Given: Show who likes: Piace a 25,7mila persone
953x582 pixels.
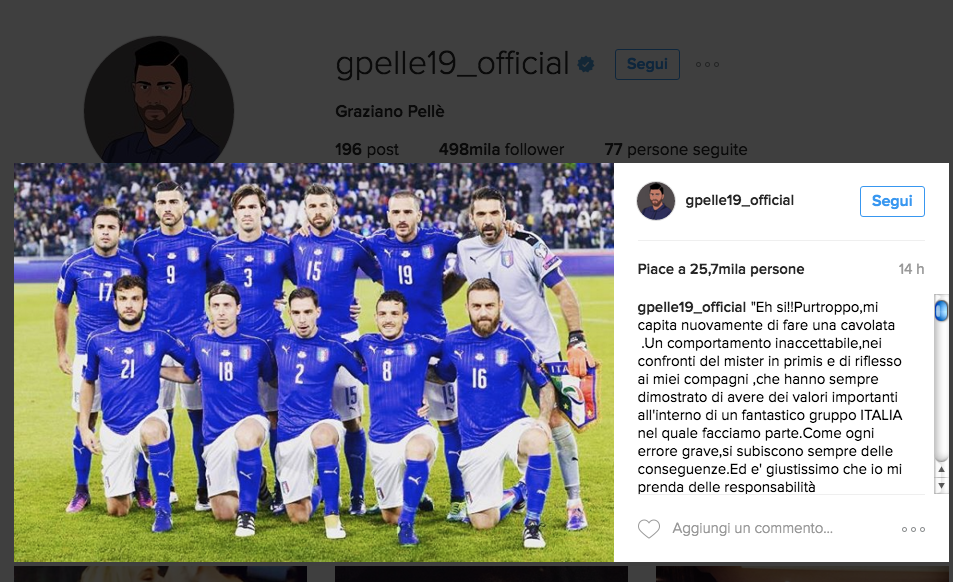Looking at the screenshot, I should tap(721, 269).
